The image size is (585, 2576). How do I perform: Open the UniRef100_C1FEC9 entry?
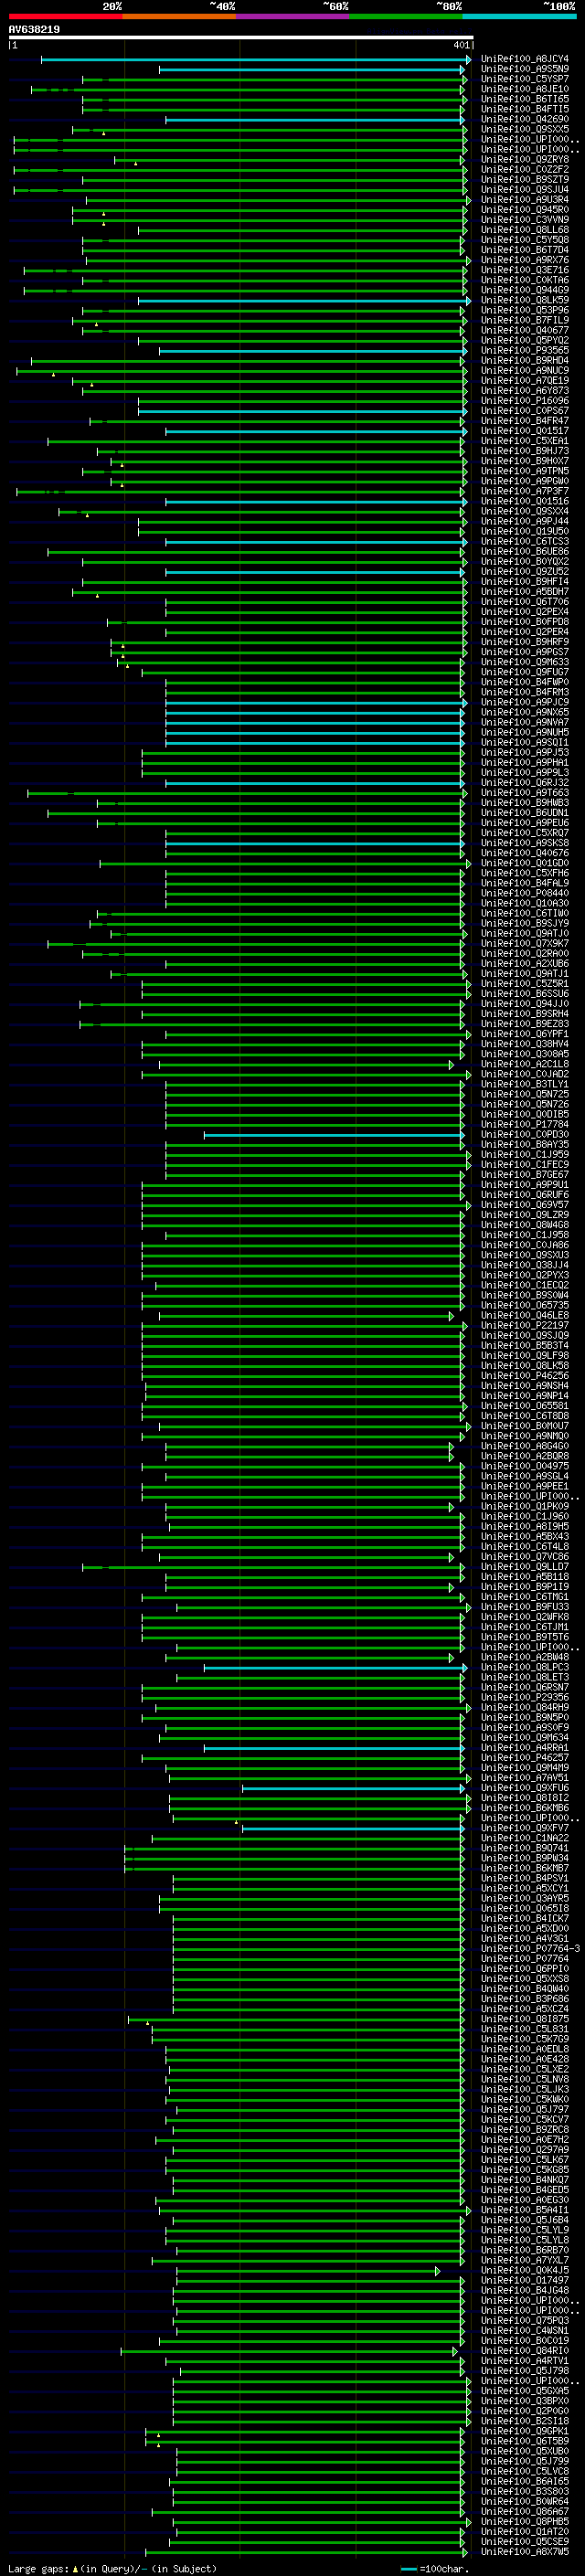(x=525, y=1165)
